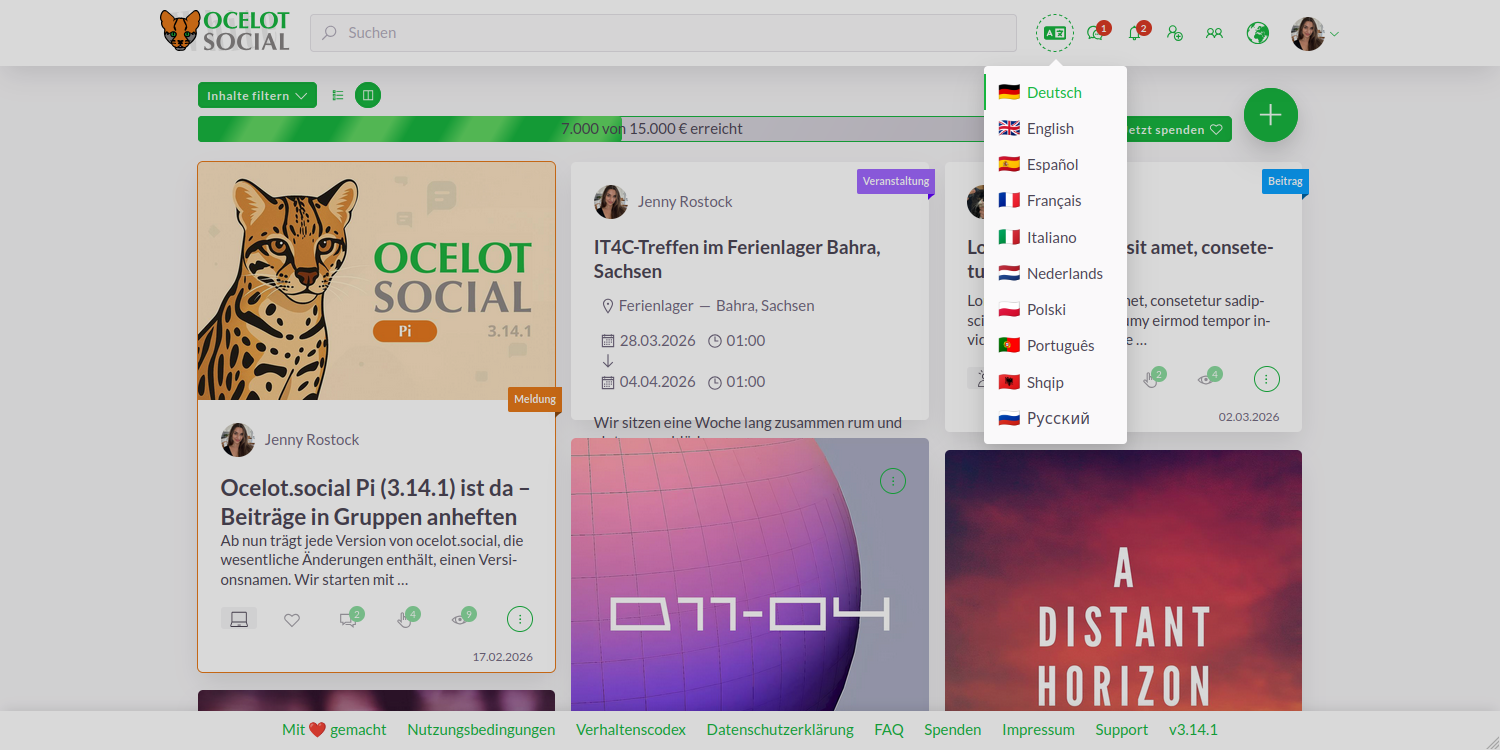
Task: Select English from the language menu
Action: click(x=1050, y=129)
